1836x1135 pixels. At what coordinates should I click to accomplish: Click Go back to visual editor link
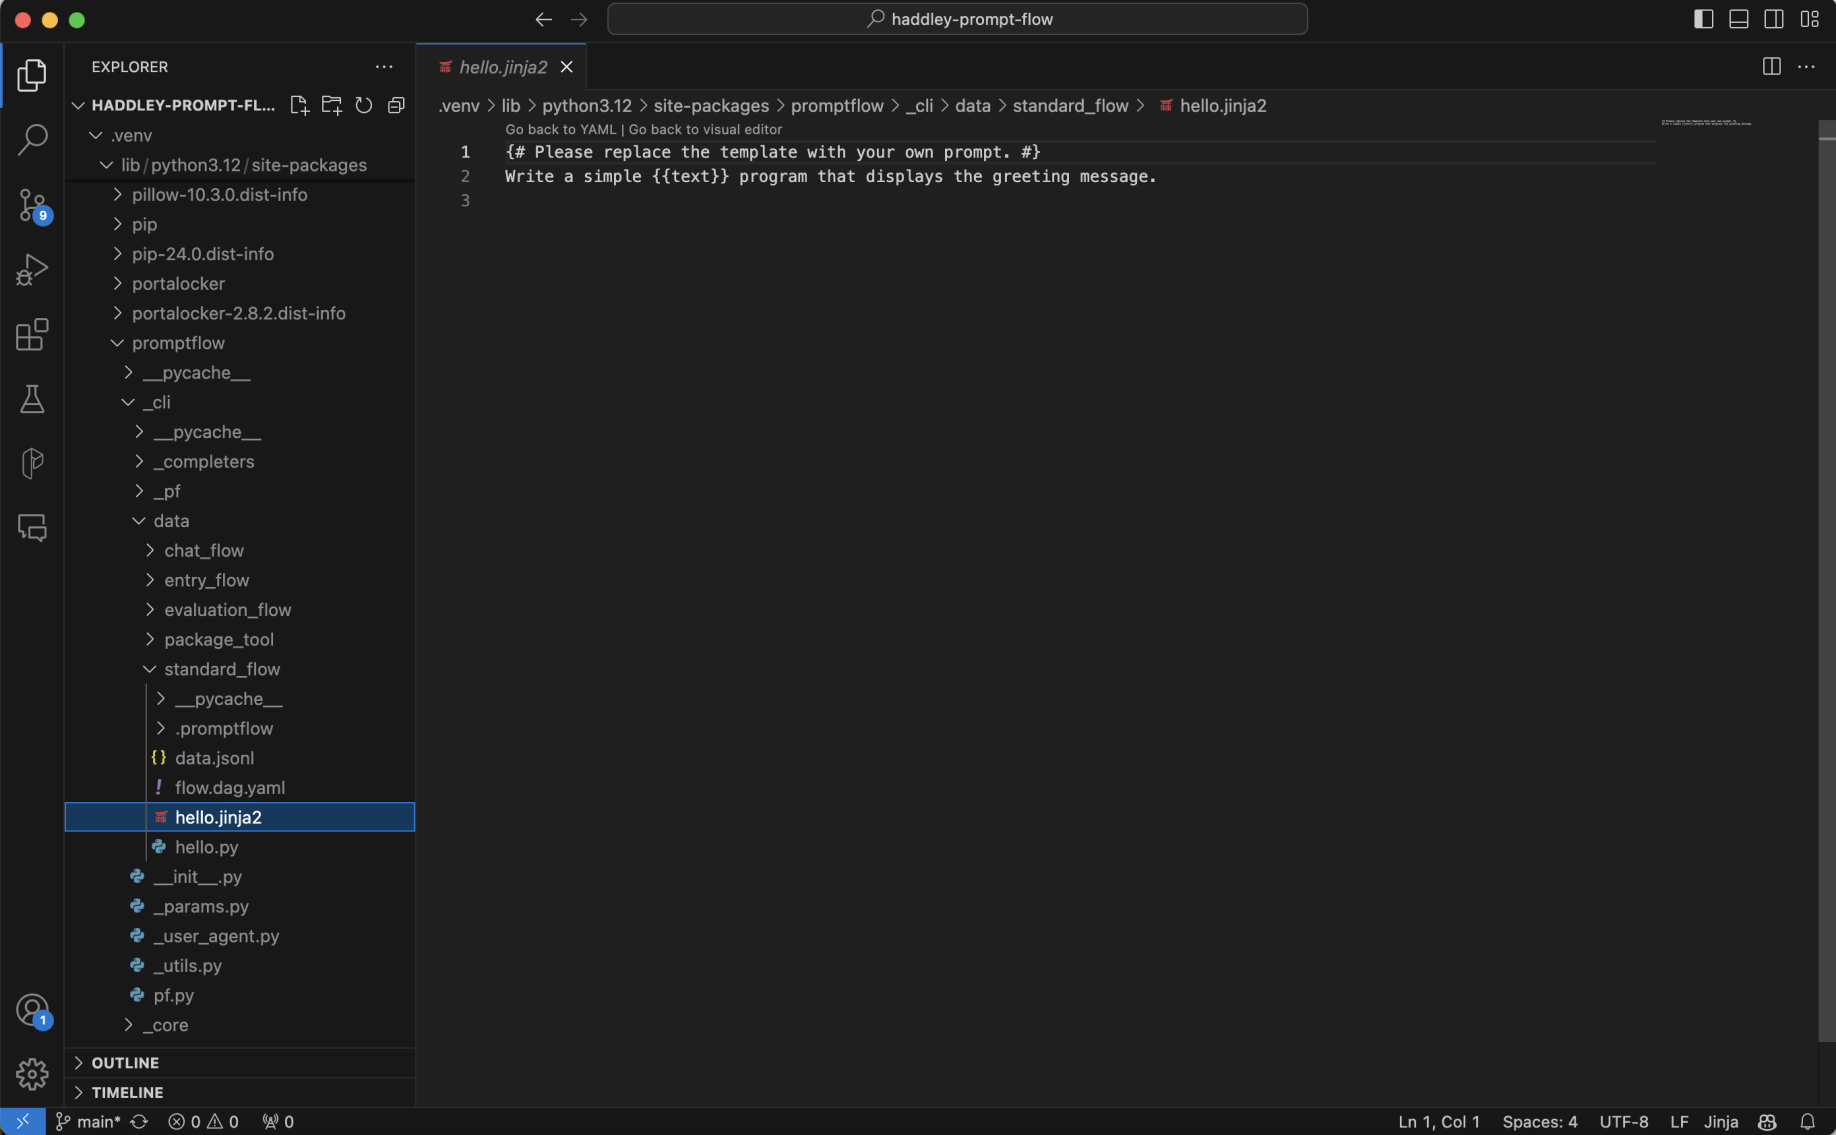pyautogui.click(x=705, y=129)
